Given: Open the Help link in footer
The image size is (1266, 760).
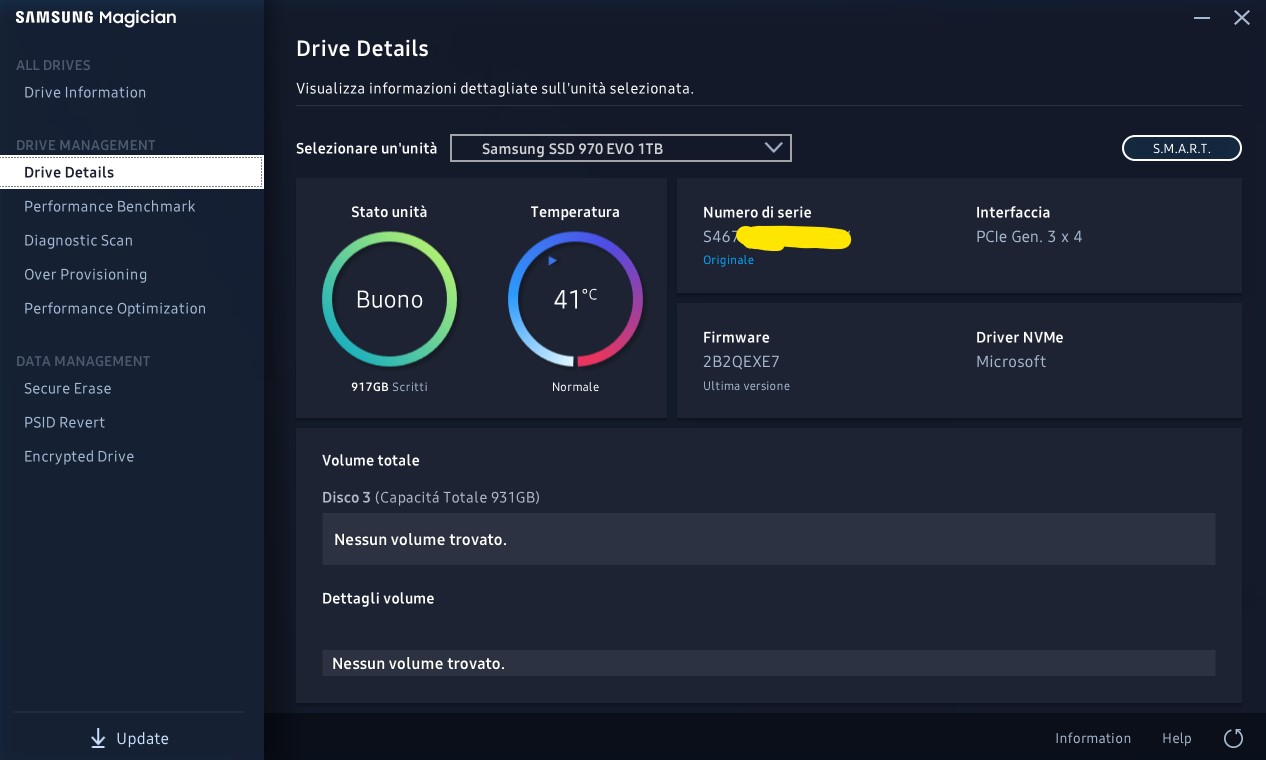Looking at the screenshot, I should click(x=1177, y=738).
